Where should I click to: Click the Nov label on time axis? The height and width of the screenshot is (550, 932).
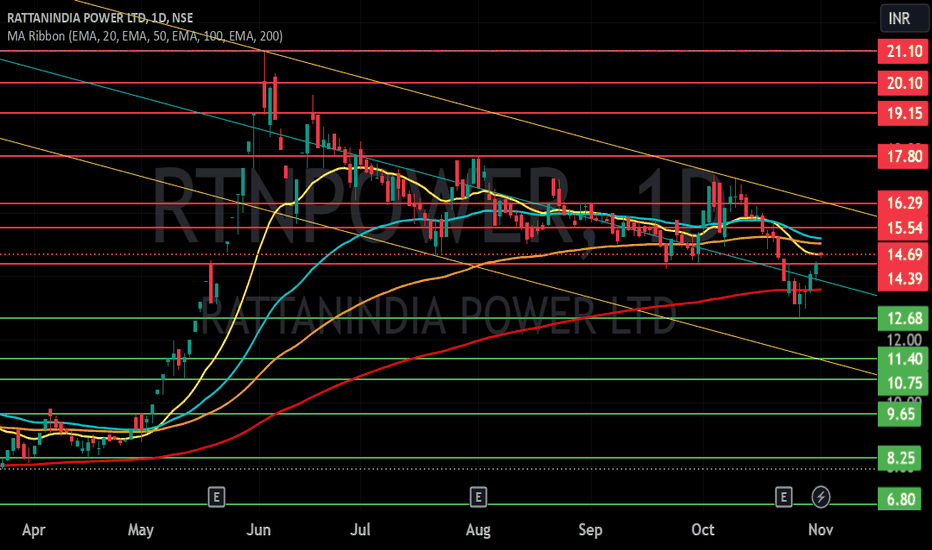821,530
